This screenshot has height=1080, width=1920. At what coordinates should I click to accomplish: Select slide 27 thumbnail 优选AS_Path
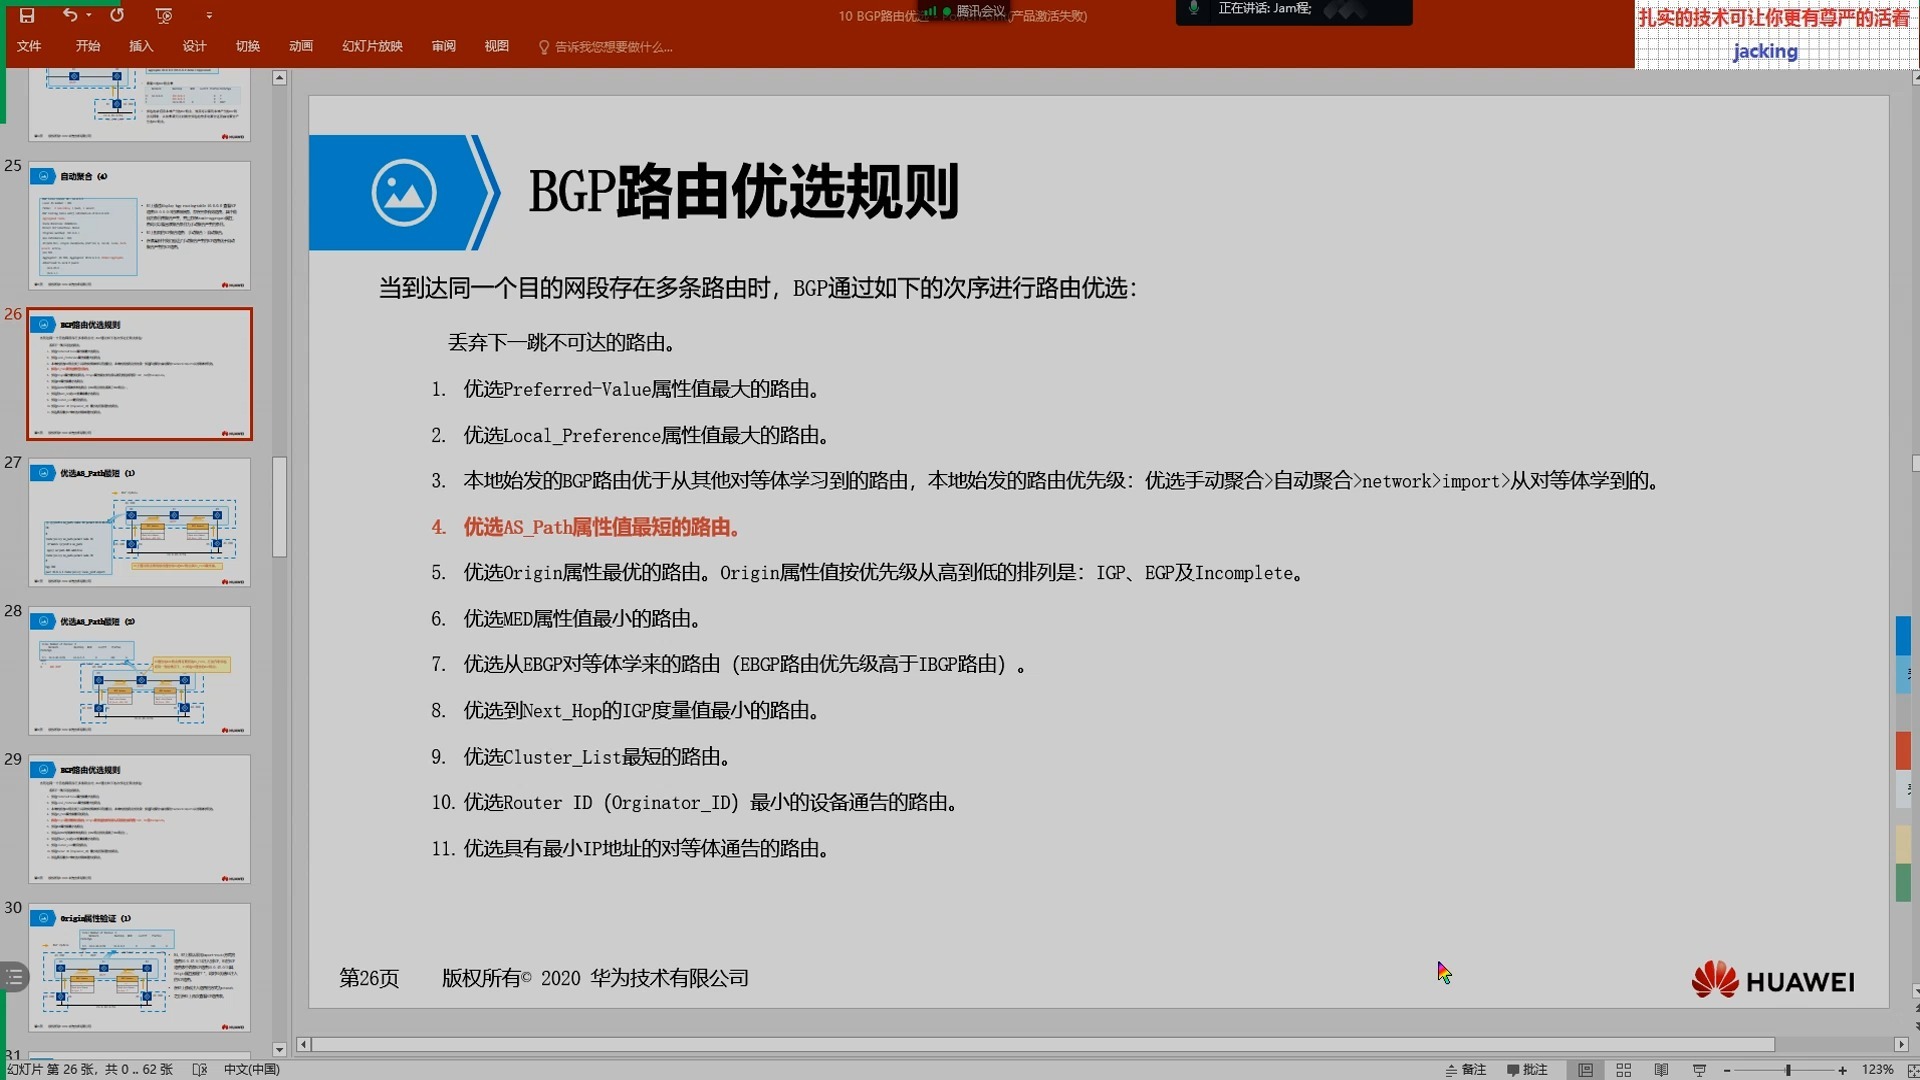point(139,522)
